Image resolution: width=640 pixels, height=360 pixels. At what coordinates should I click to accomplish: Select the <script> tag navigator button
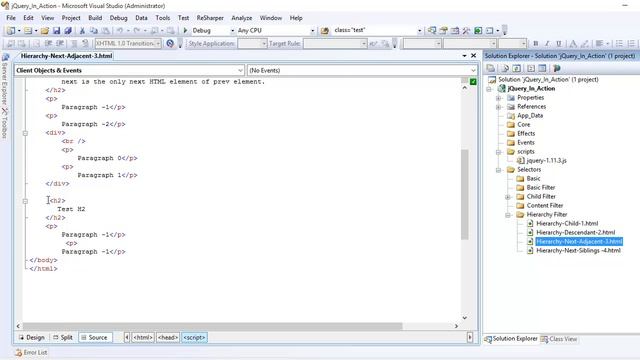194,338
